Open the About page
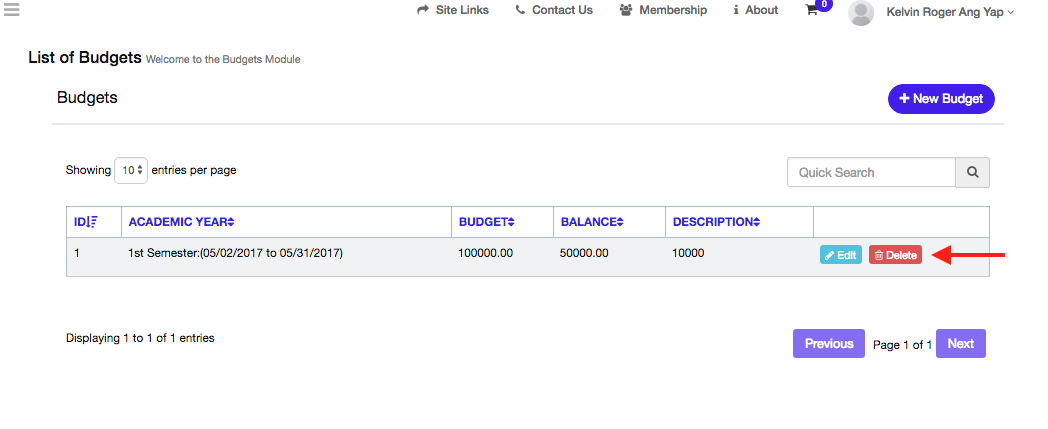 click(755, 10)
